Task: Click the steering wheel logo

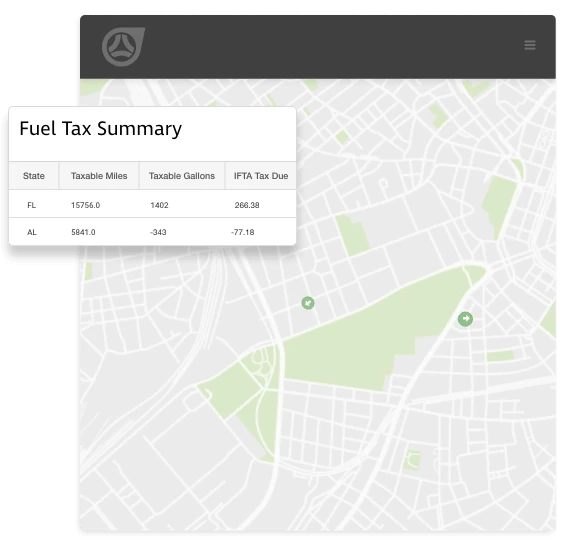Action: pos(123,47)
